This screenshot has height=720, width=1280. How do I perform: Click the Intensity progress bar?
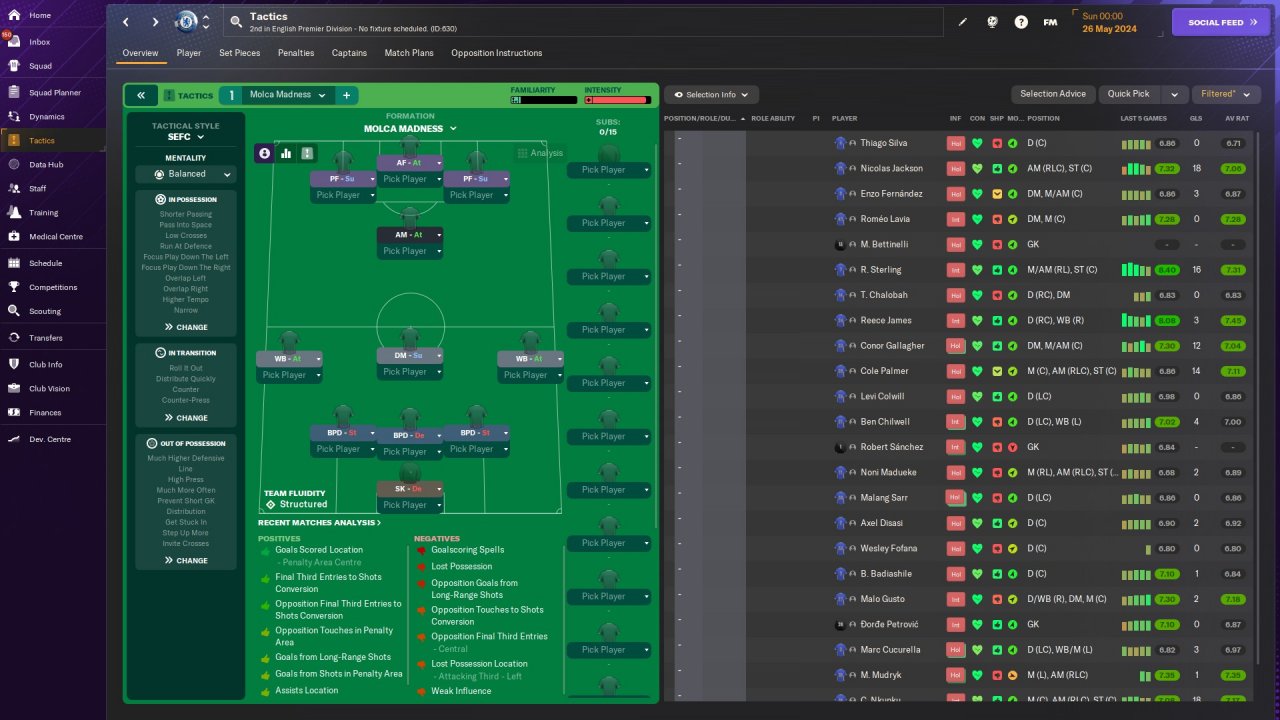point(618,100)
